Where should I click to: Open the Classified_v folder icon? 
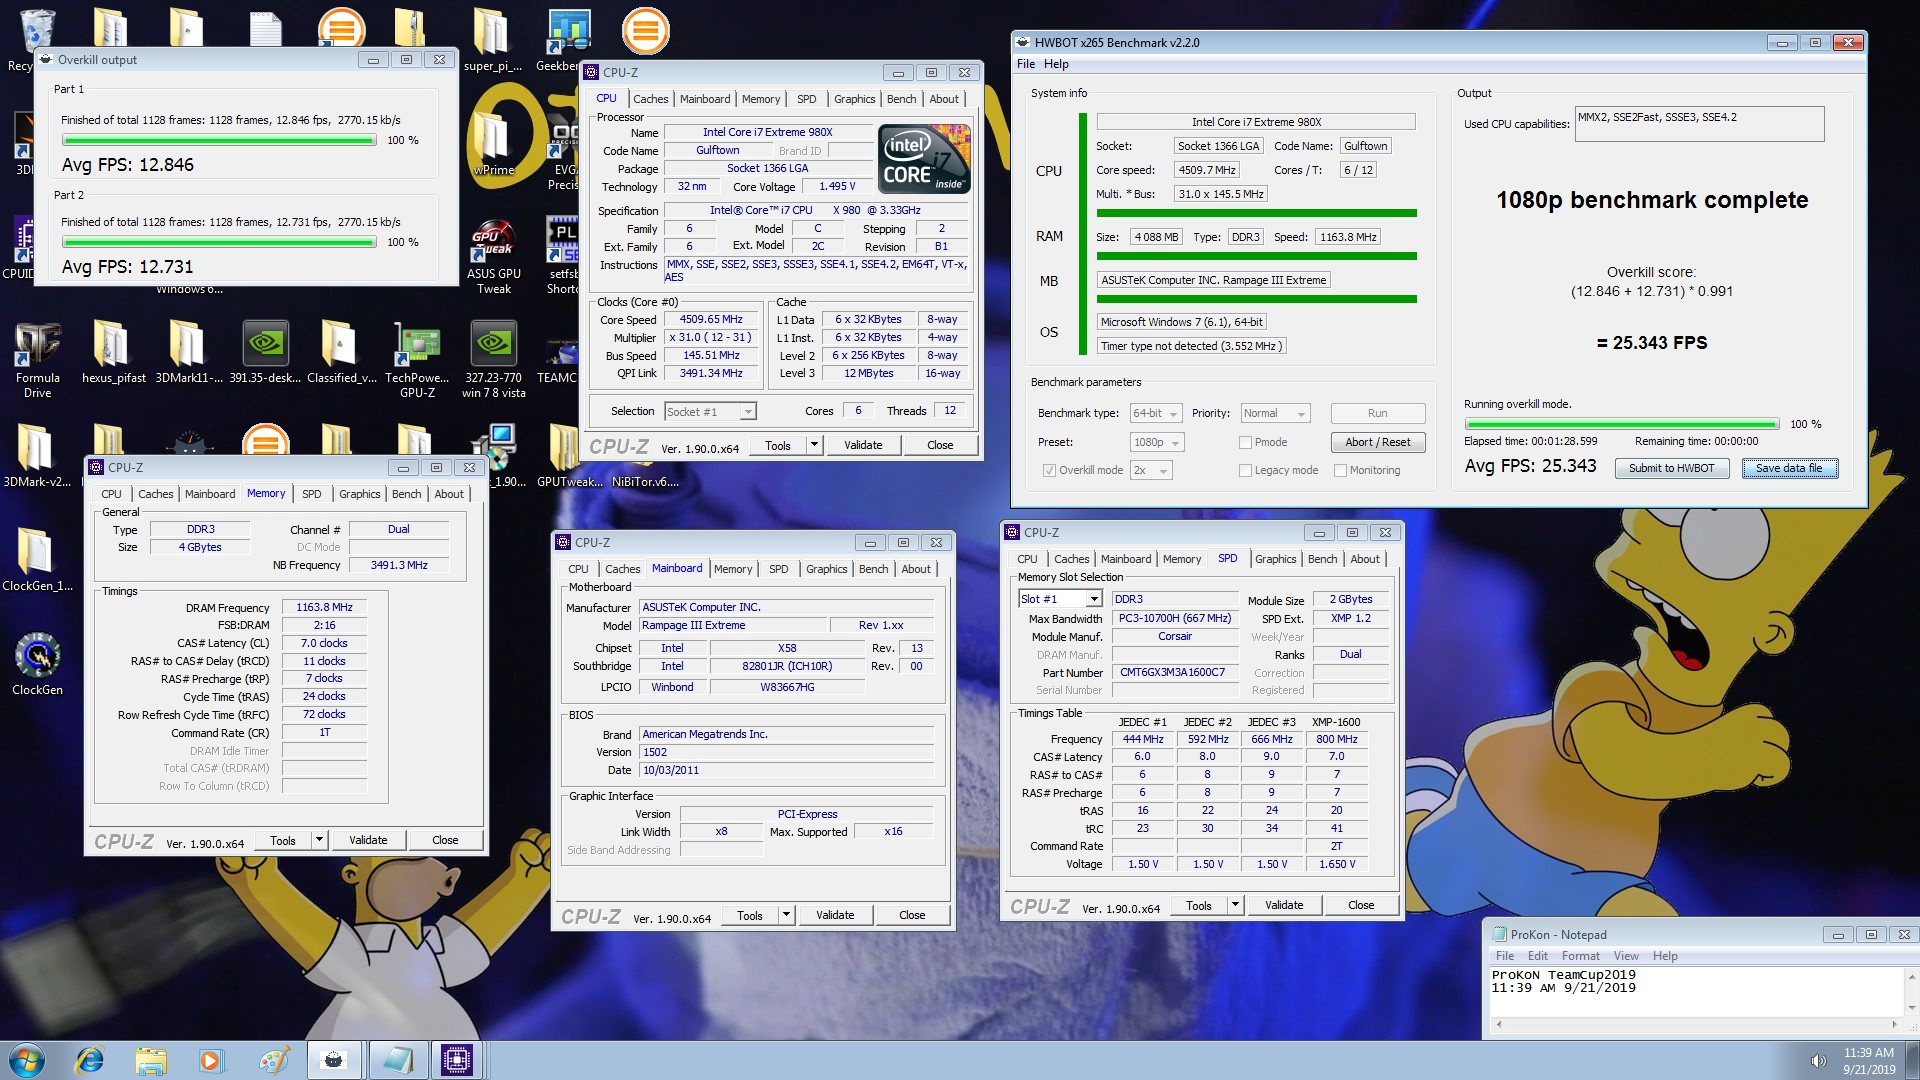(x=341, y=352)
